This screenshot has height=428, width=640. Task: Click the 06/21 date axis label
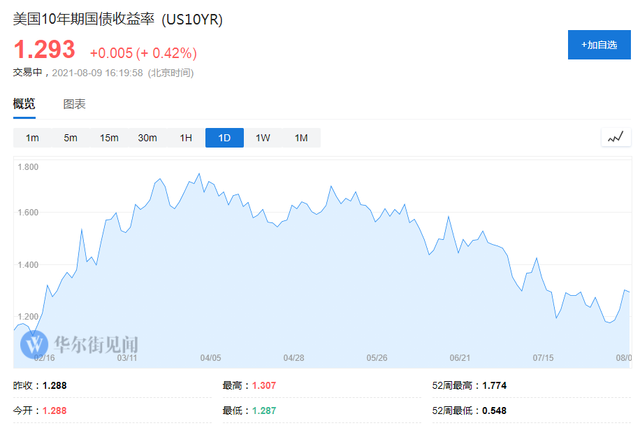click(460, 358)
